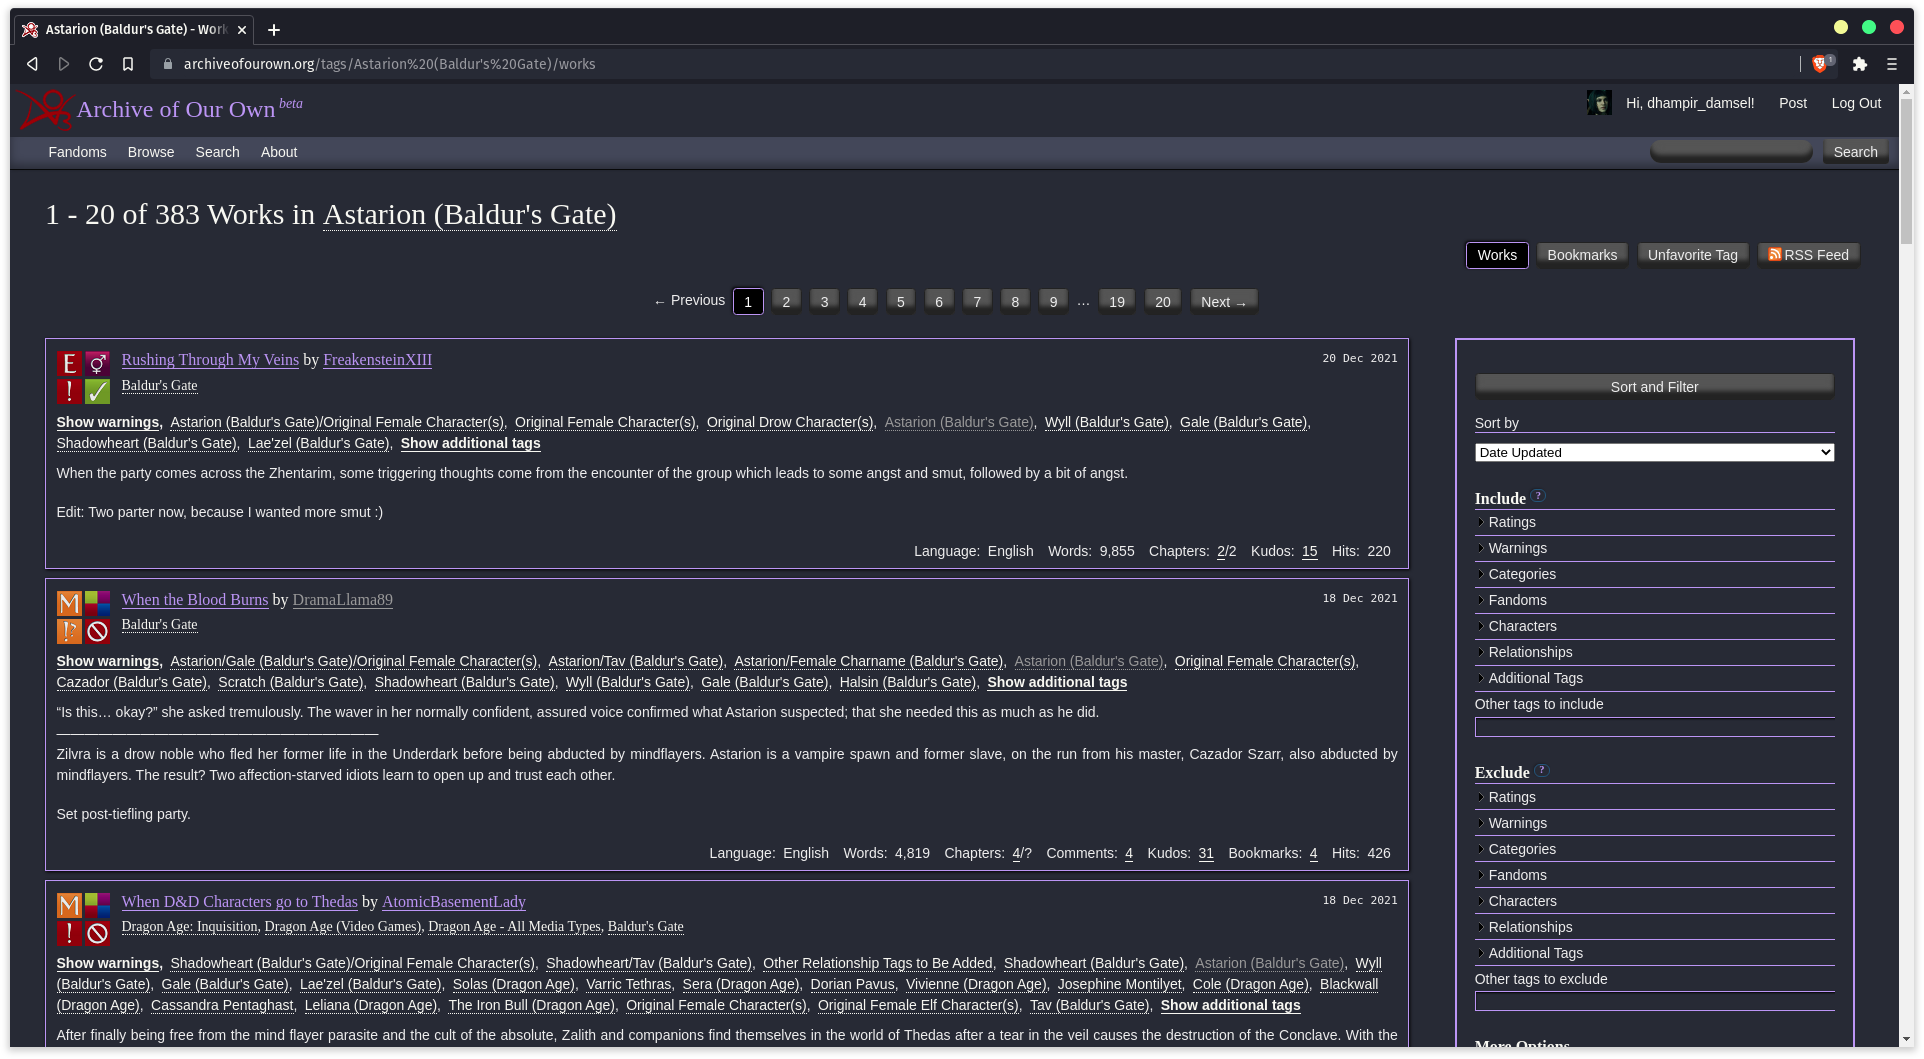Click the multi category icon on When the Blood Burns
This screenshot has width=1924, height=1059.
(97, 603)
